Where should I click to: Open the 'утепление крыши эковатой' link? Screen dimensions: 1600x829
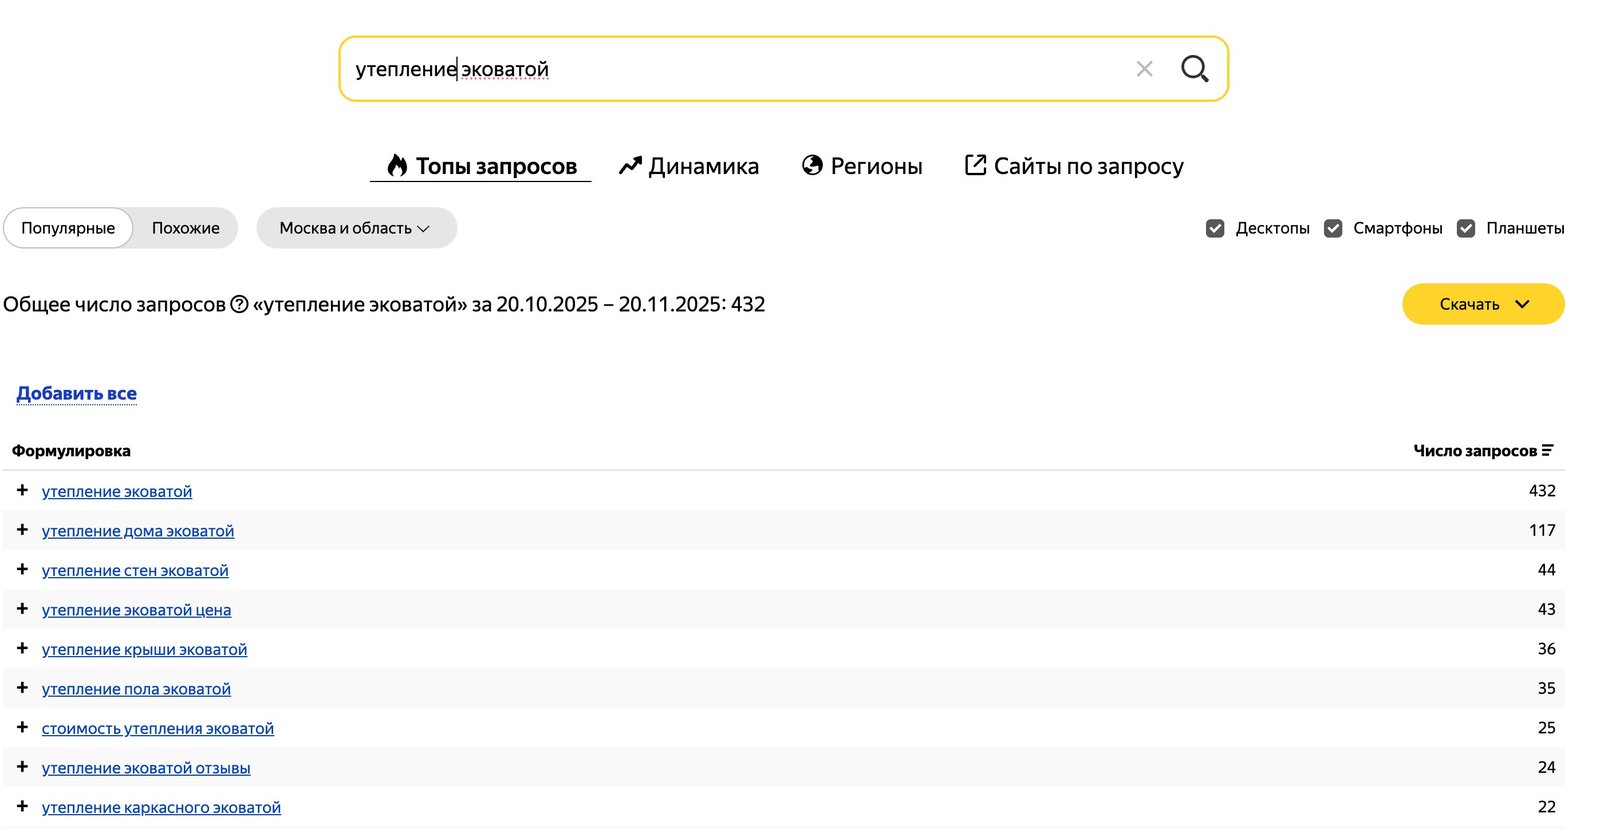144,650
